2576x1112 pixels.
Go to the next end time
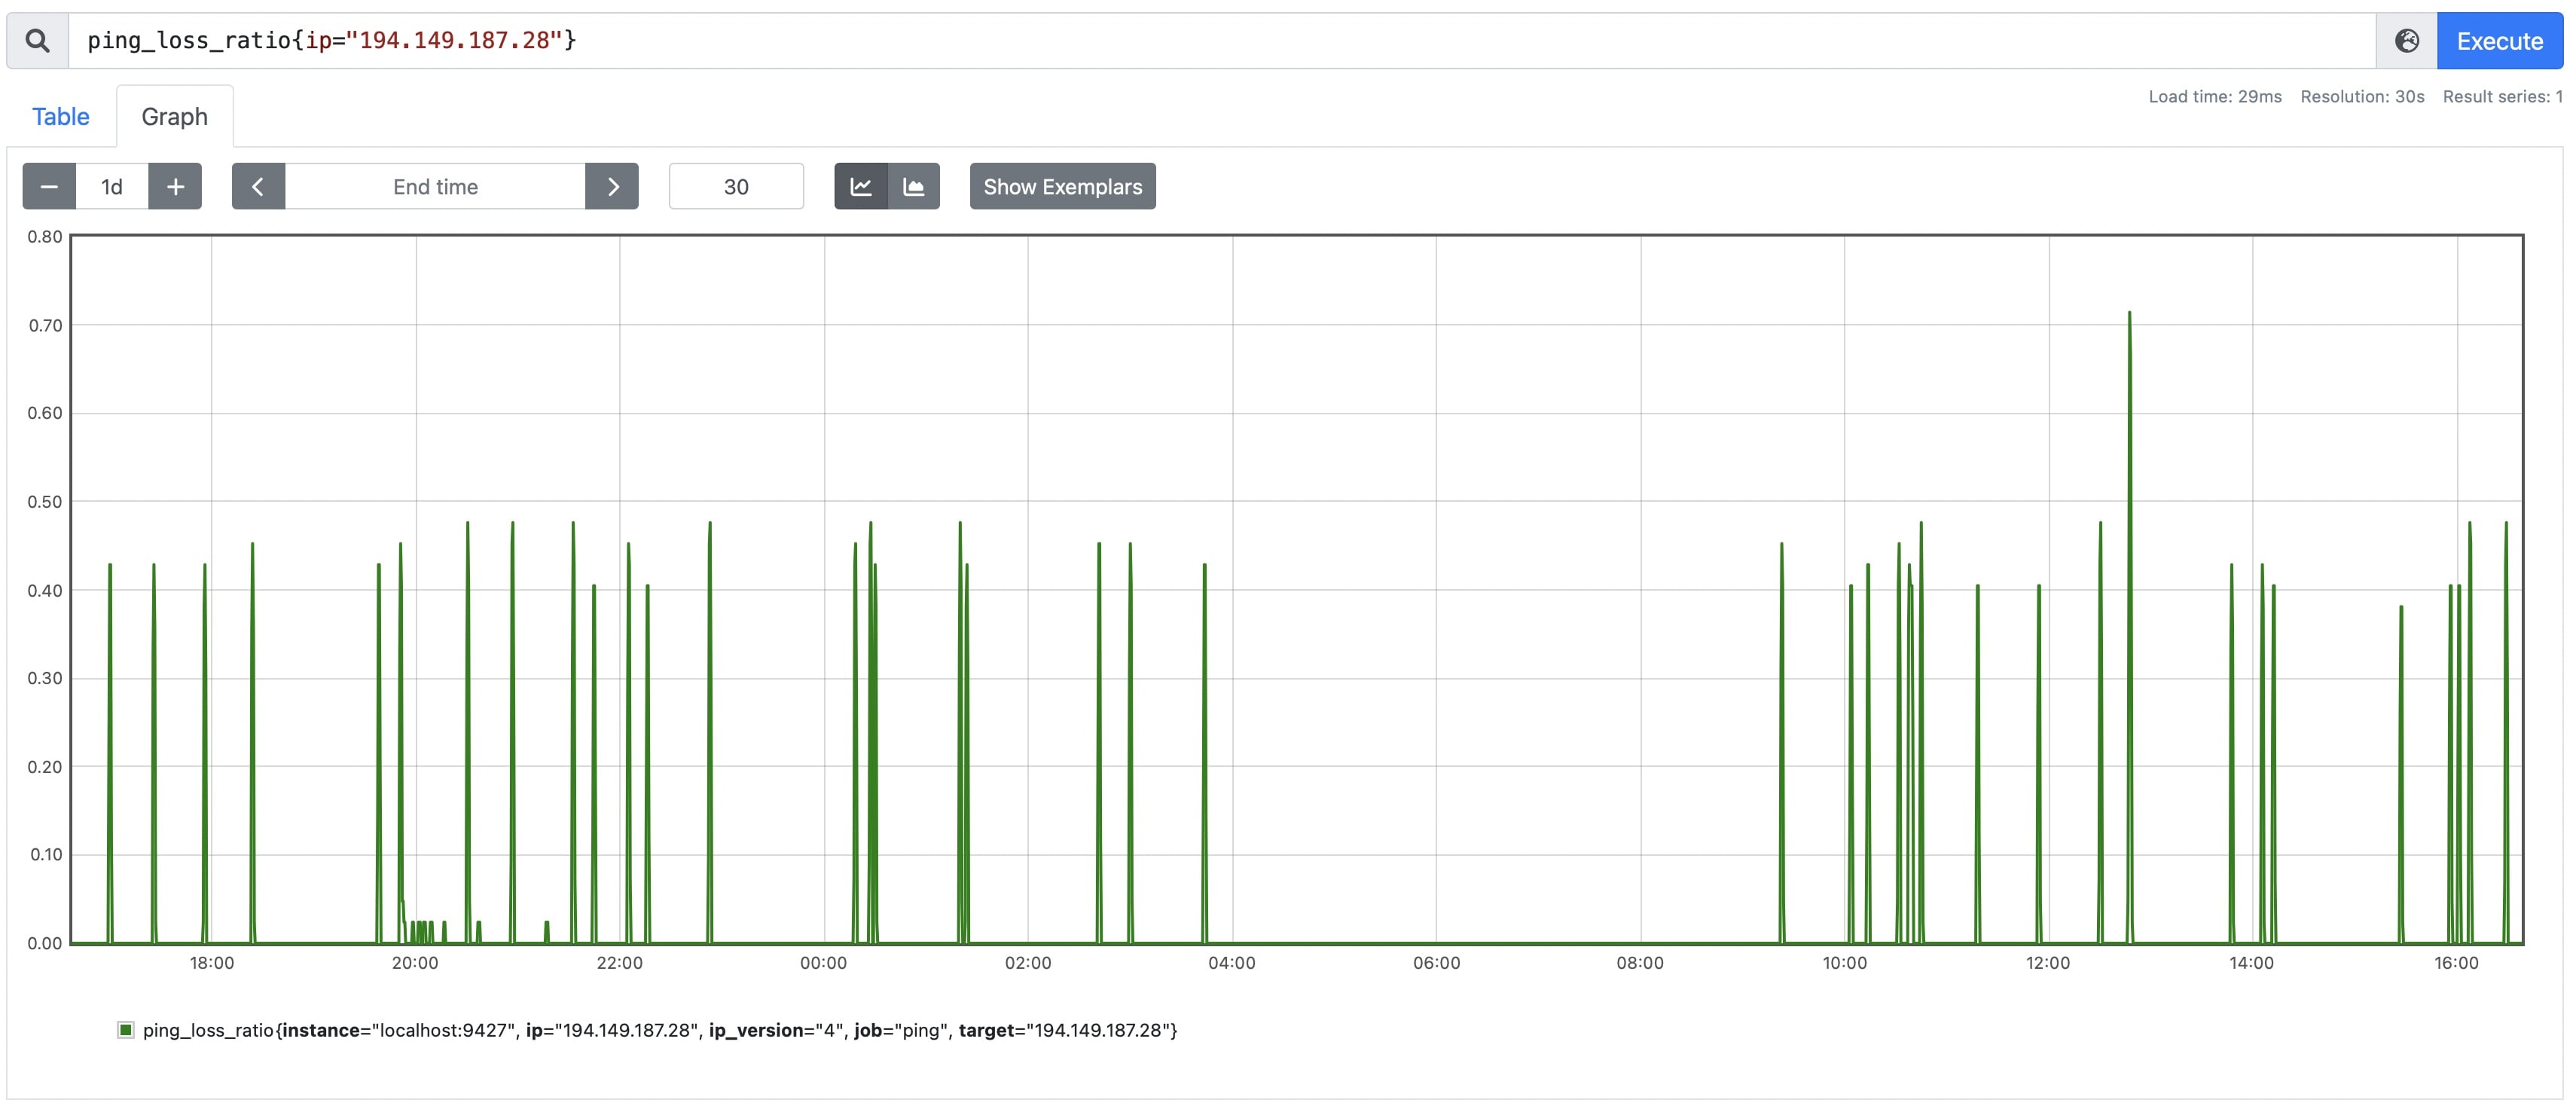click(612, 187)
